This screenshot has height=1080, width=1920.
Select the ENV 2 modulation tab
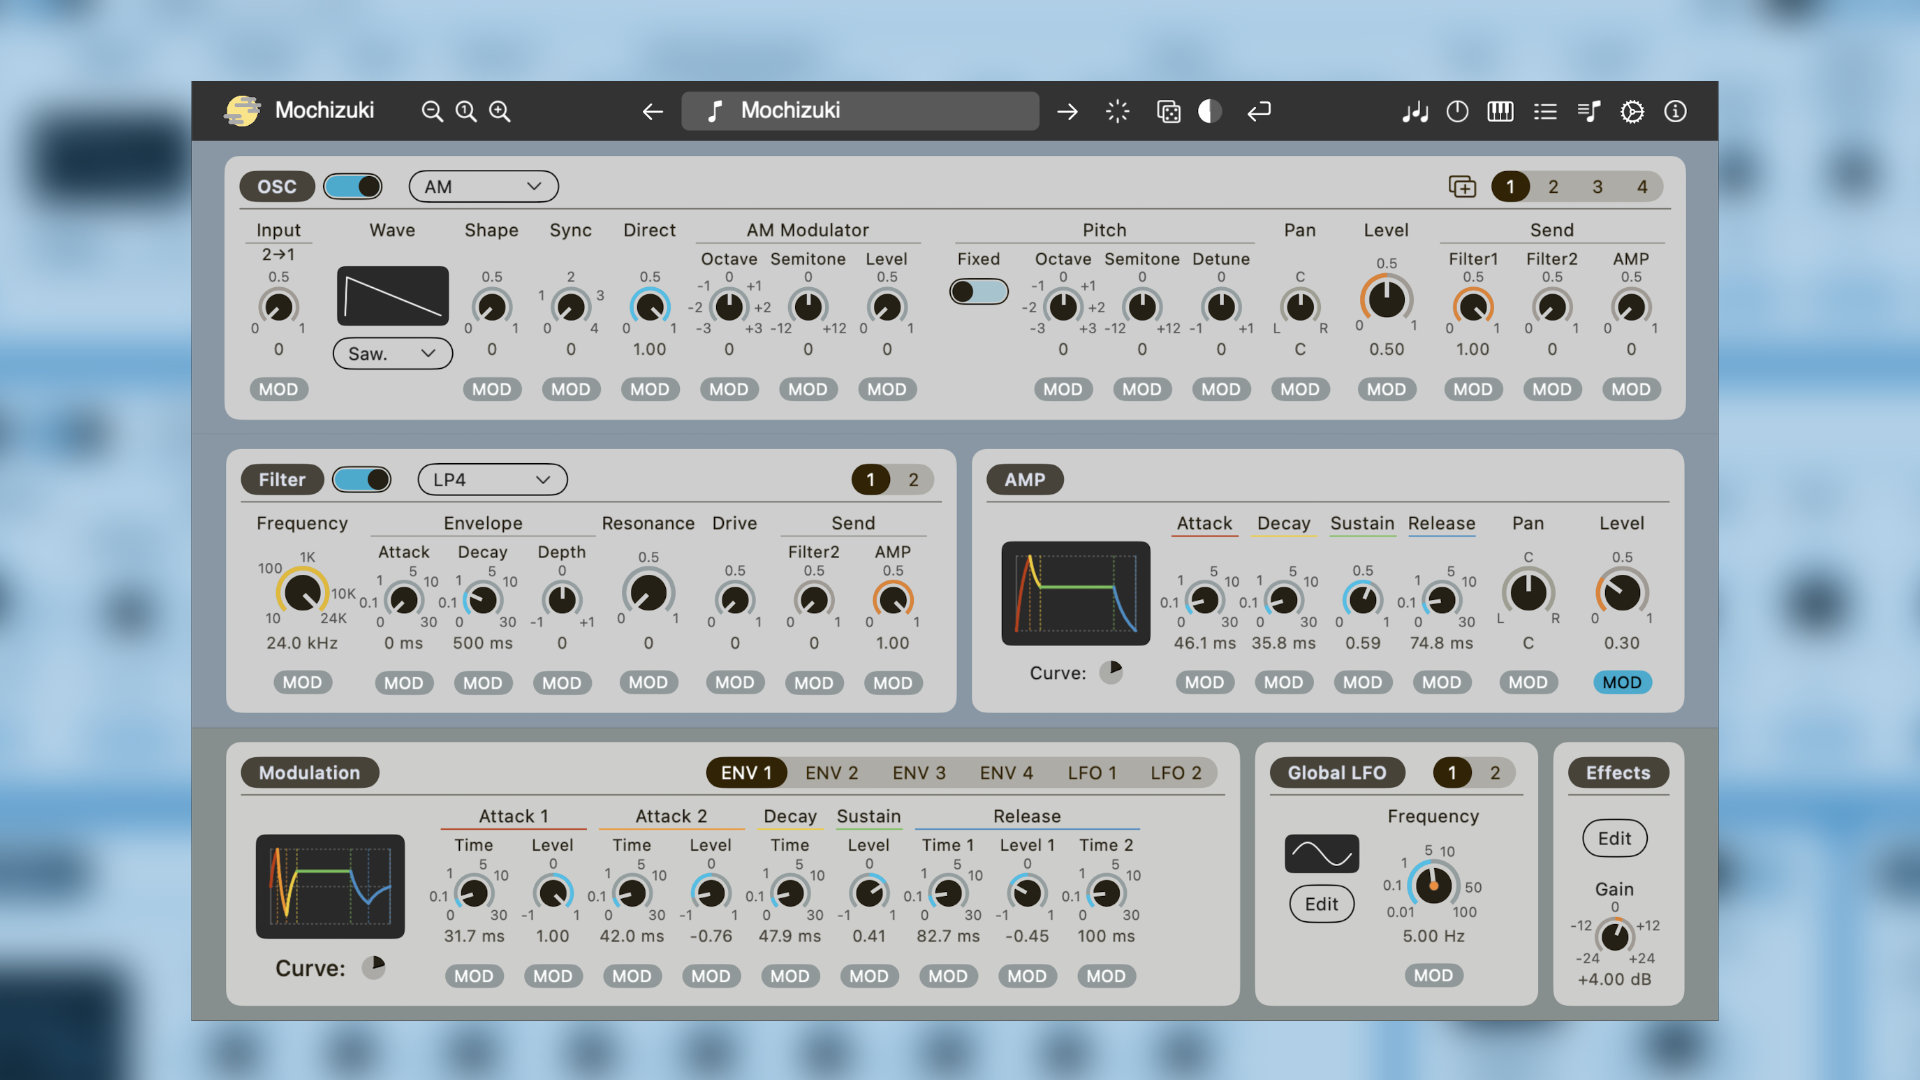pos(832,772)
